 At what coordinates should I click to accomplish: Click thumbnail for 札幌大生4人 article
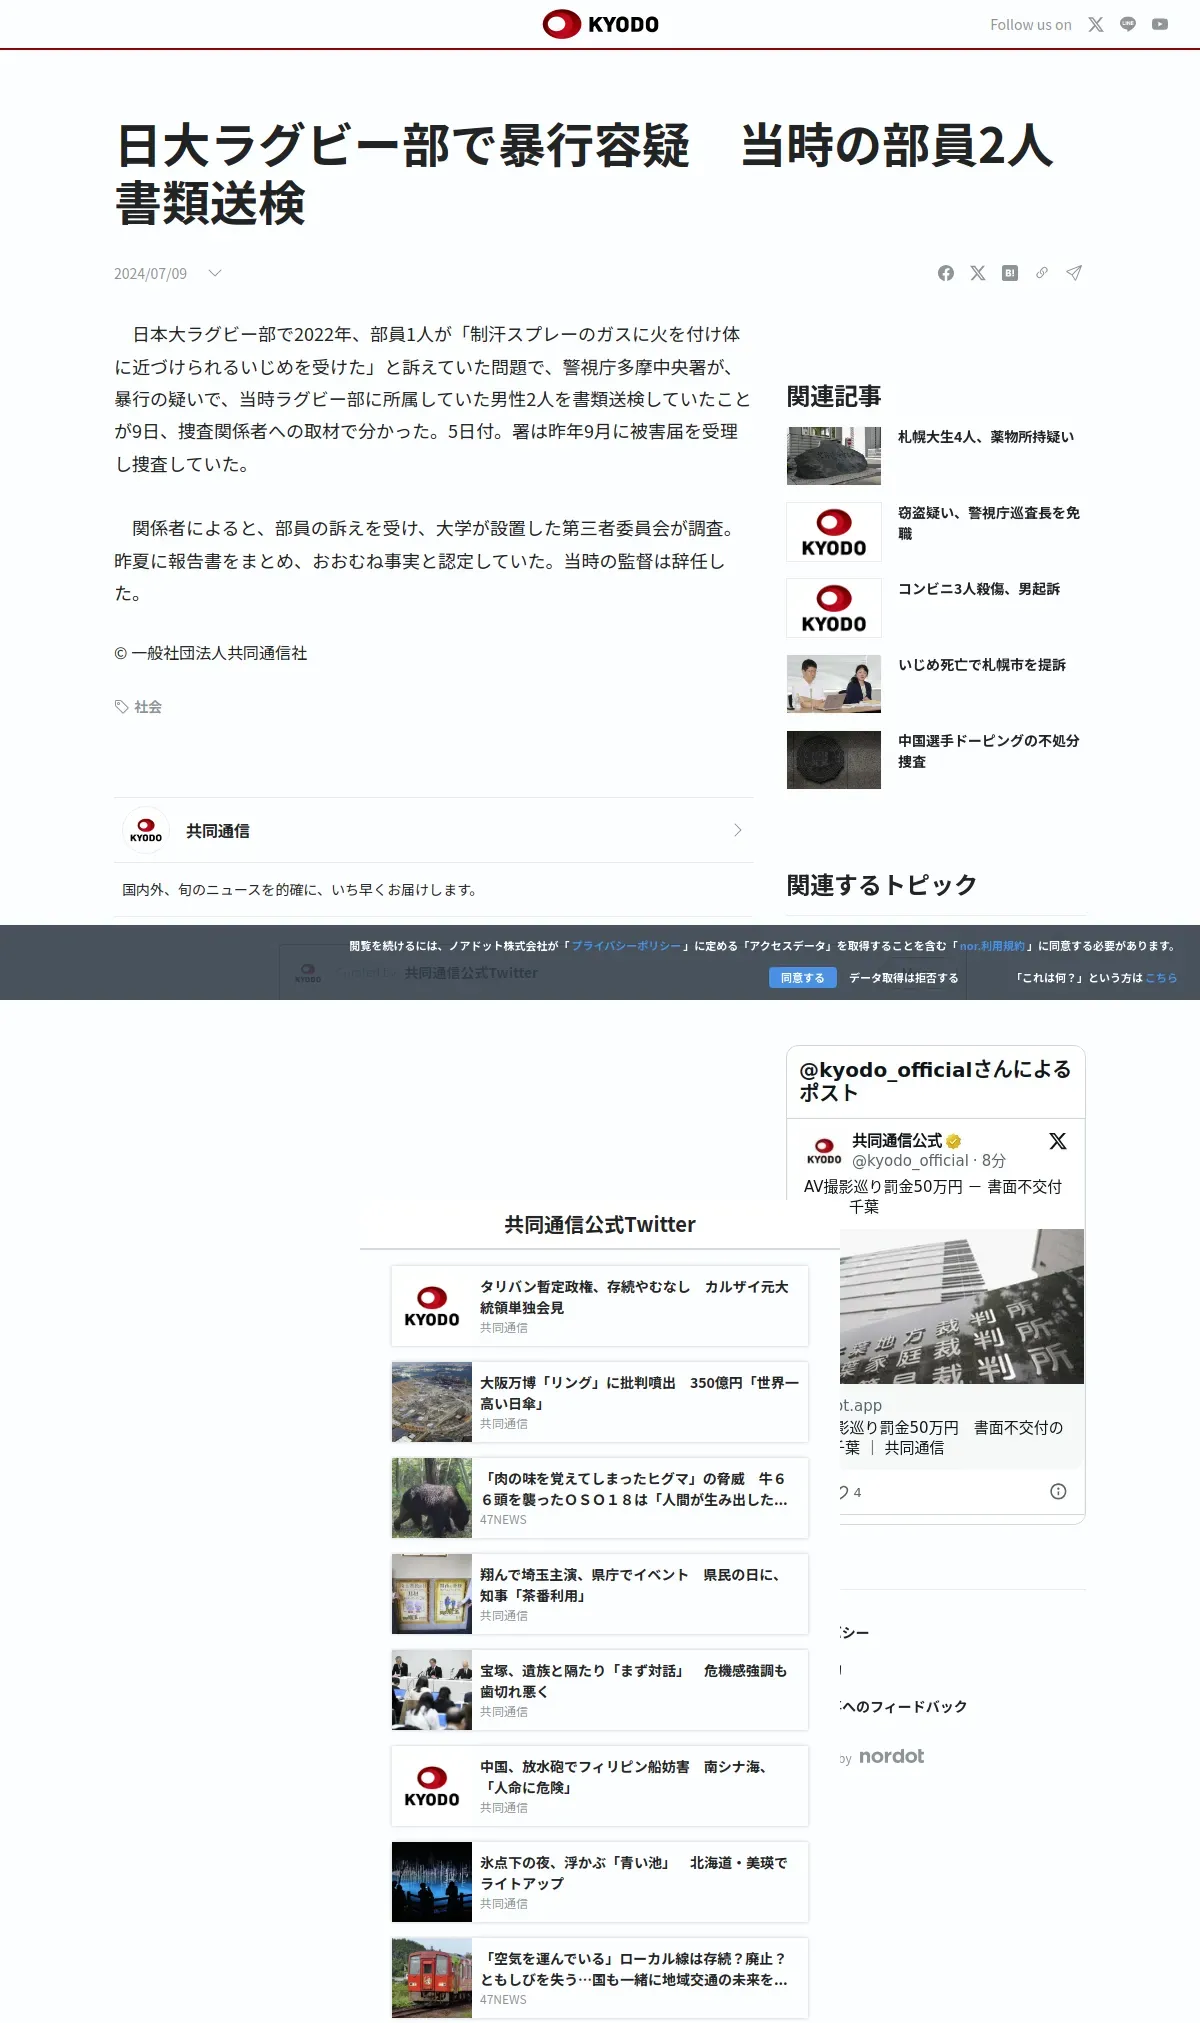point(834,456)
